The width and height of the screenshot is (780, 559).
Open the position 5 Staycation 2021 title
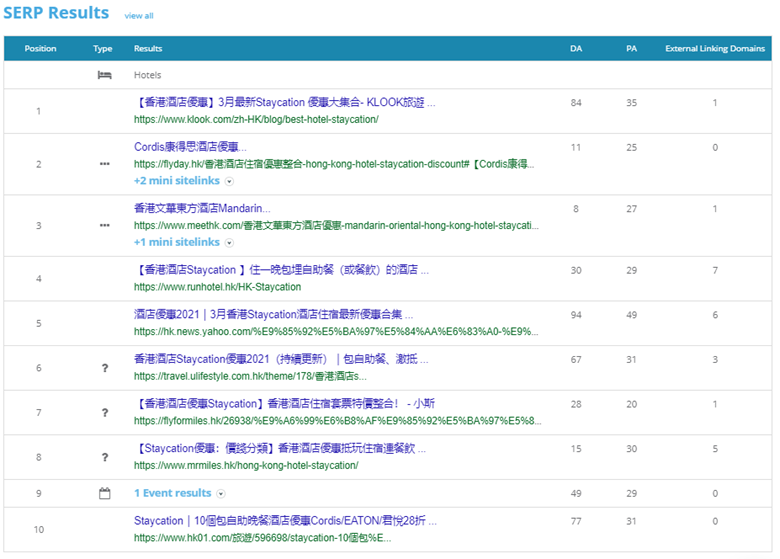(273, 315)
